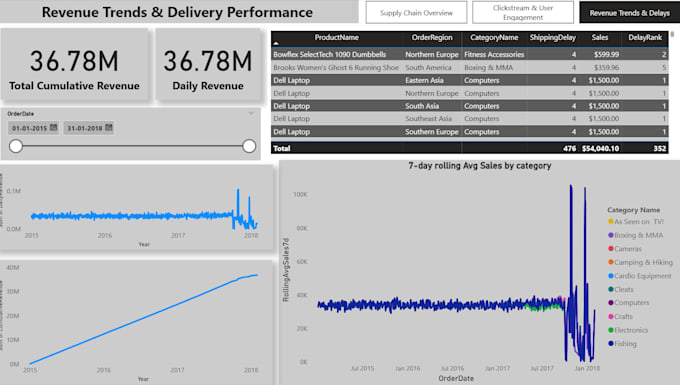Open calendar icon beside end date 31-01-2018
The width and height of the screenshot is (680, 385).
109,127
